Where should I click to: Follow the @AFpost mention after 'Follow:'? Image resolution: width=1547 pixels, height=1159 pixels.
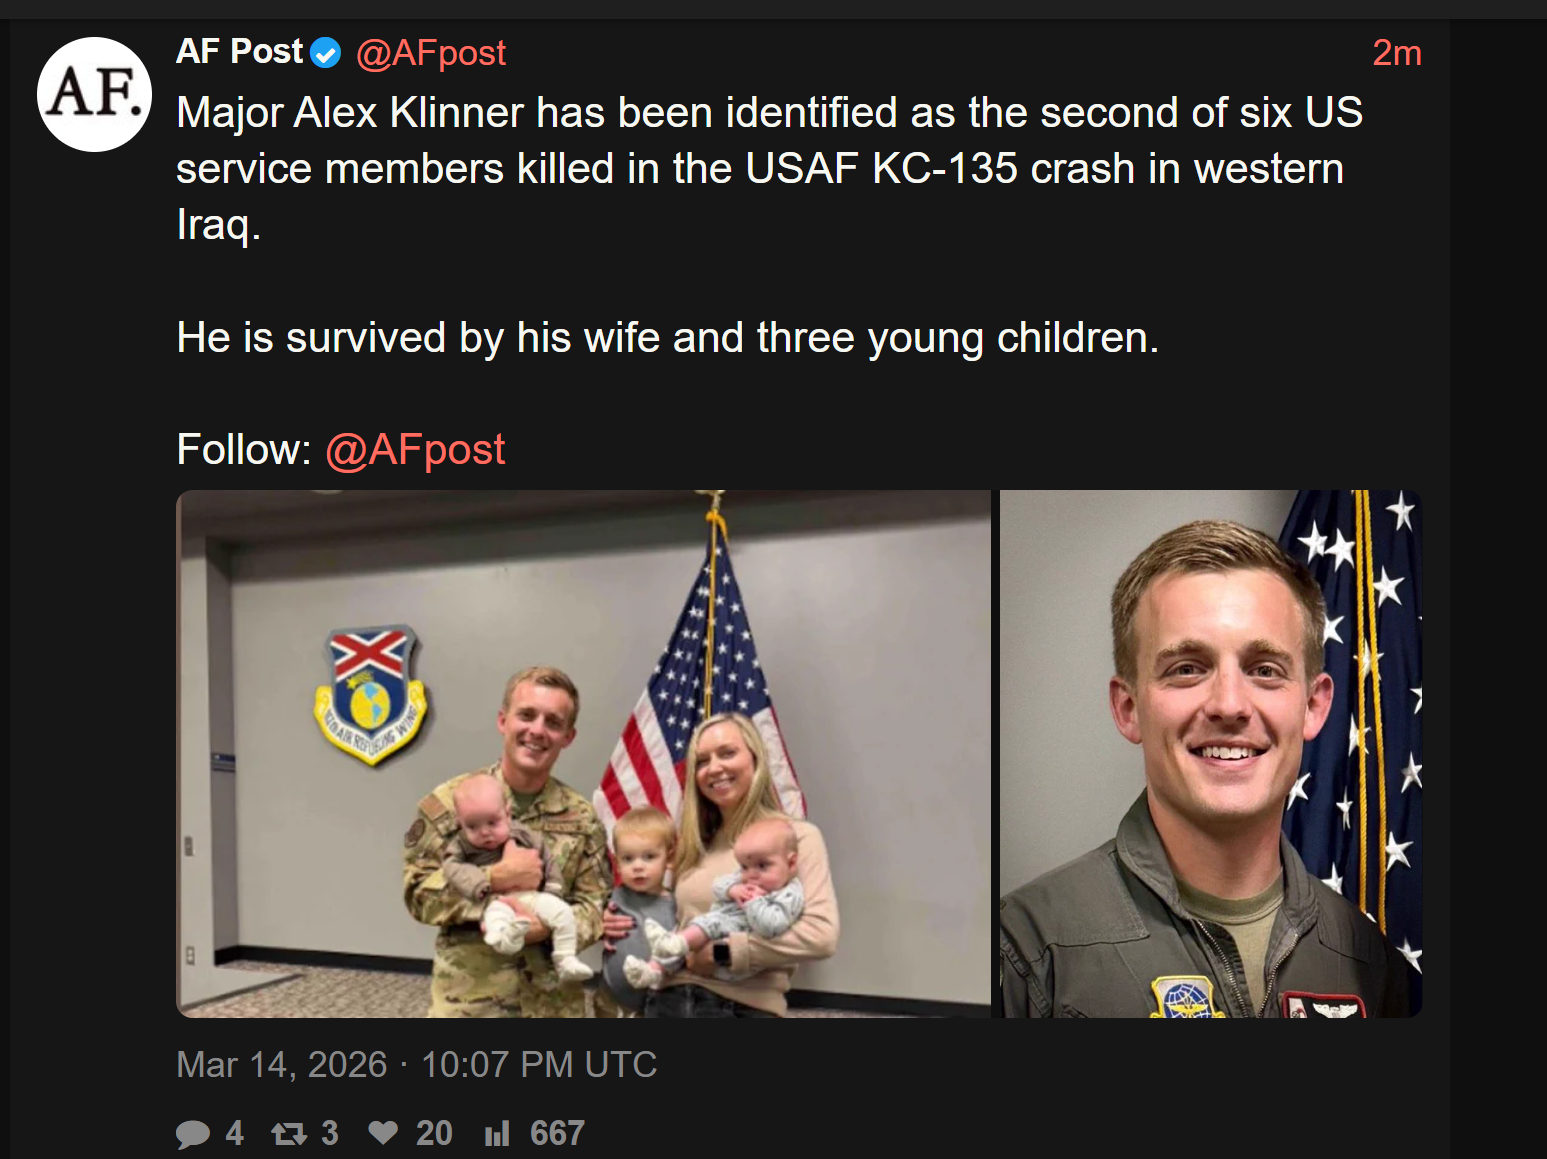coord(415,450)
